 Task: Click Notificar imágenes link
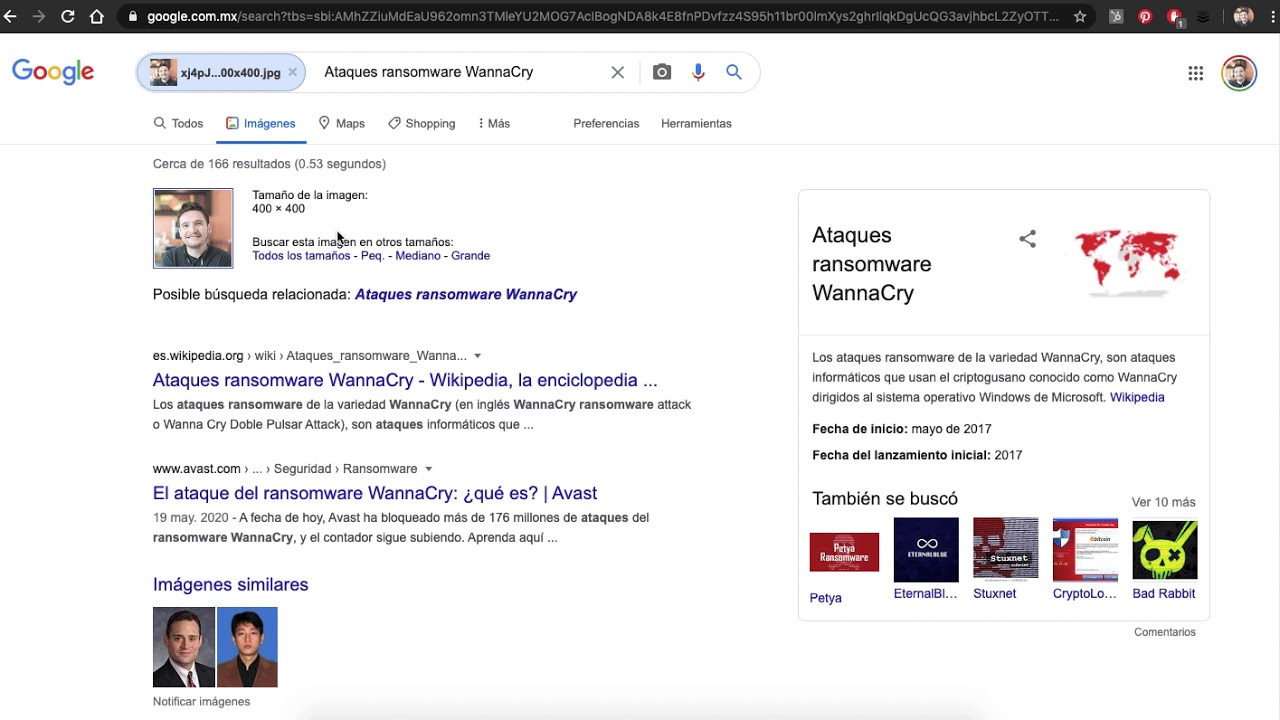click(x=201, y=702)
